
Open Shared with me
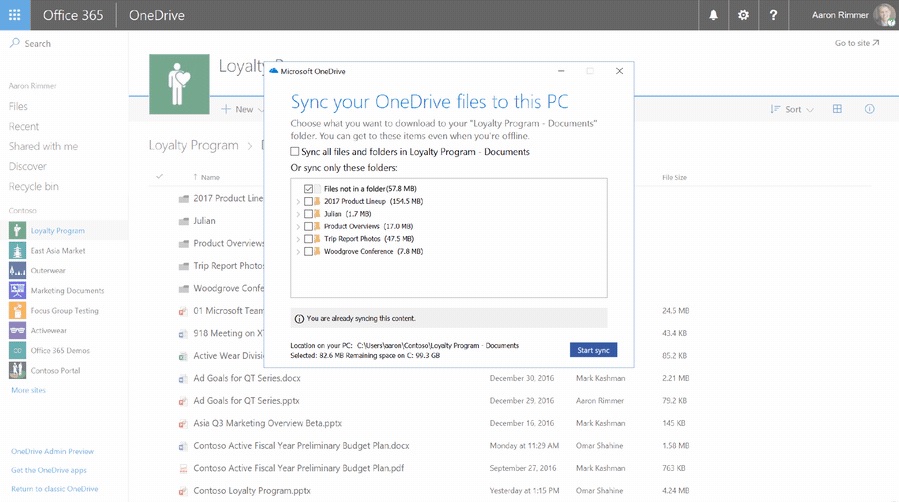pyautogui.click(x=44, y=146)
